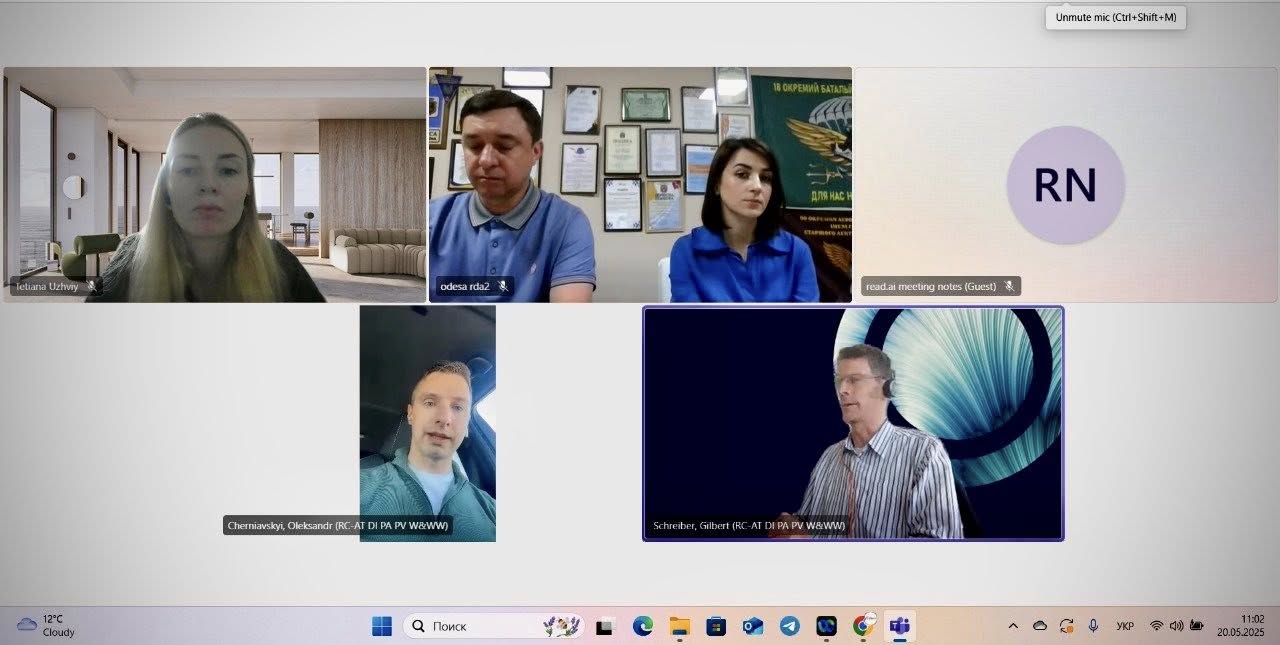Open Microsoft Edge browser in taskbar

[x=642, y=626]
